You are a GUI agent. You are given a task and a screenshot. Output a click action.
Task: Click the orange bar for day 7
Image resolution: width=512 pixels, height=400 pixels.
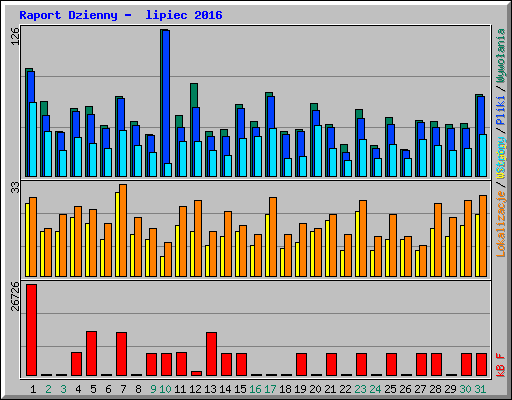[x=123, y=230]
